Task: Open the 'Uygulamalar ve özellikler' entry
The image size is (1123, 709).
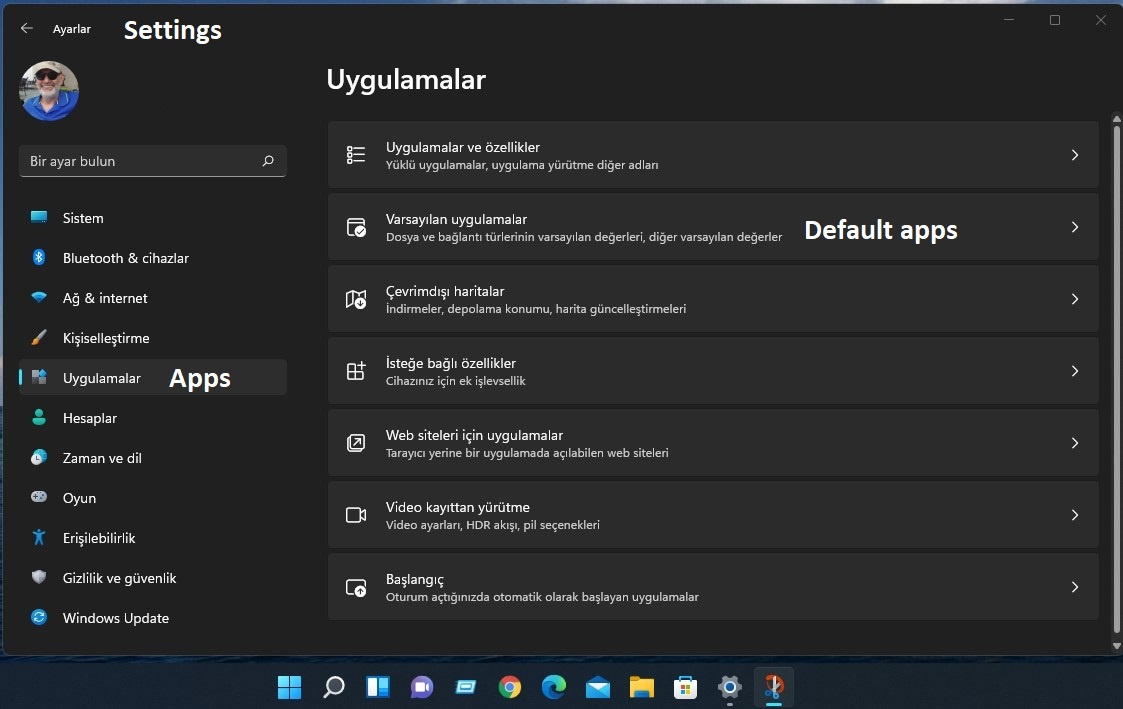Action: click(713, 155)
